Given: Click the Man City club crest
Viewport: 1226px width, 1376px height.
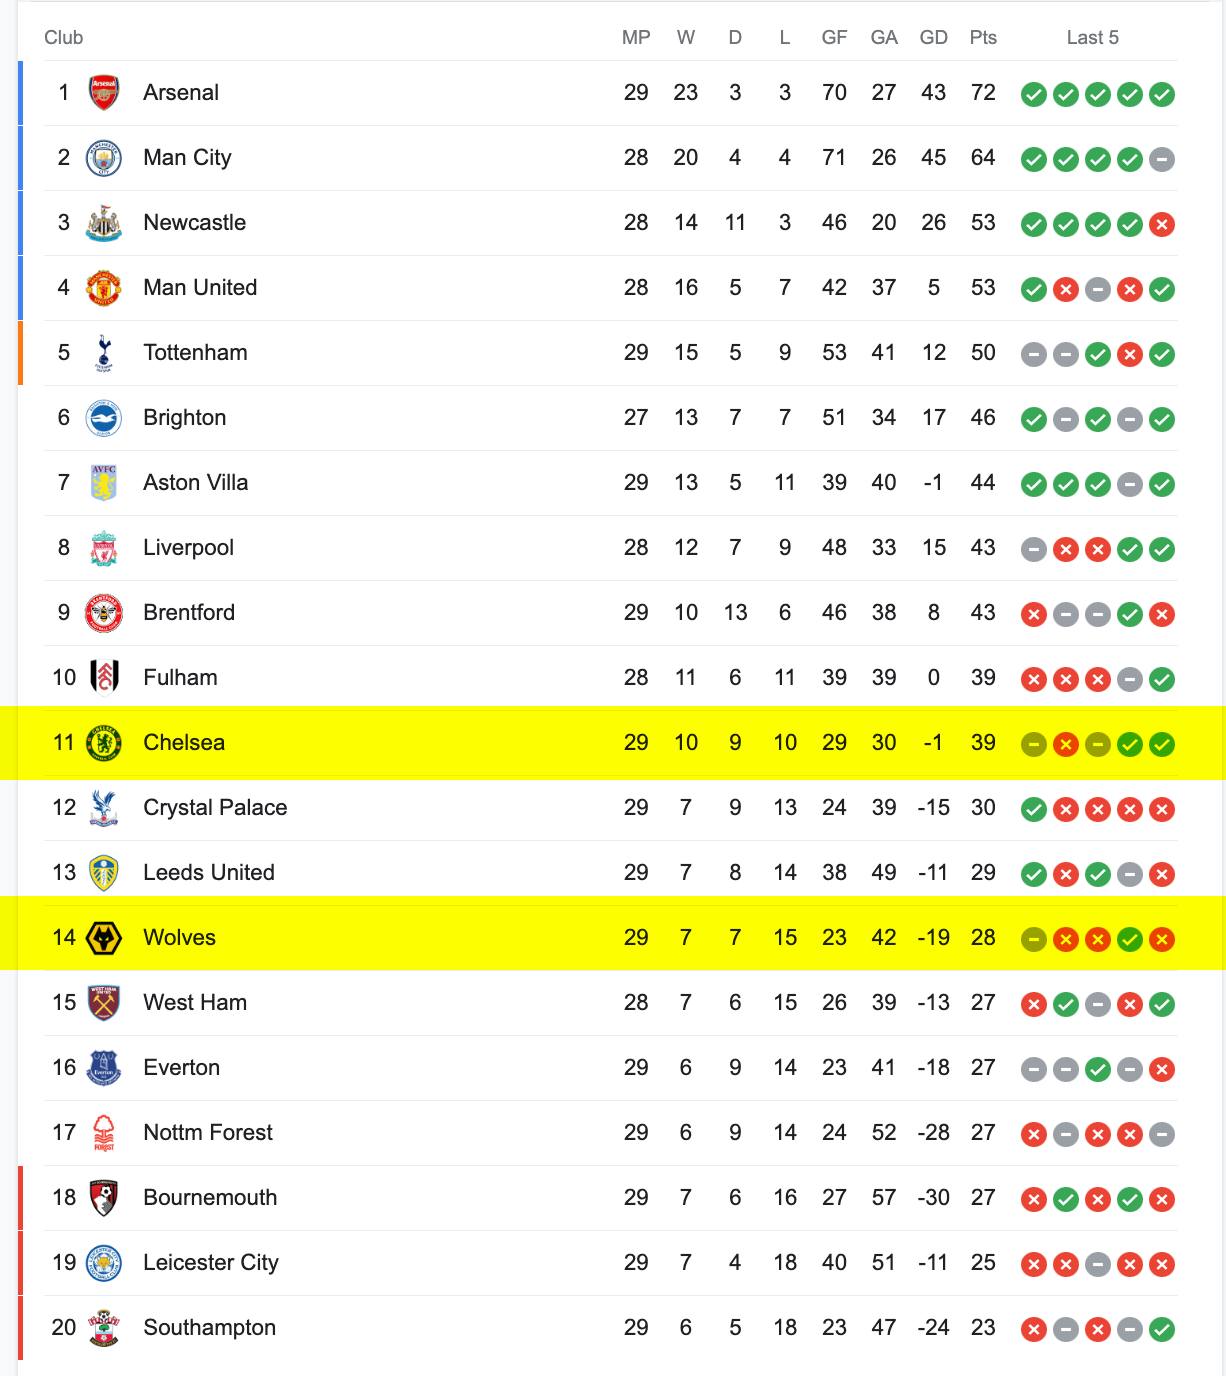Looking at the screenshot, I should click(104, 158).
